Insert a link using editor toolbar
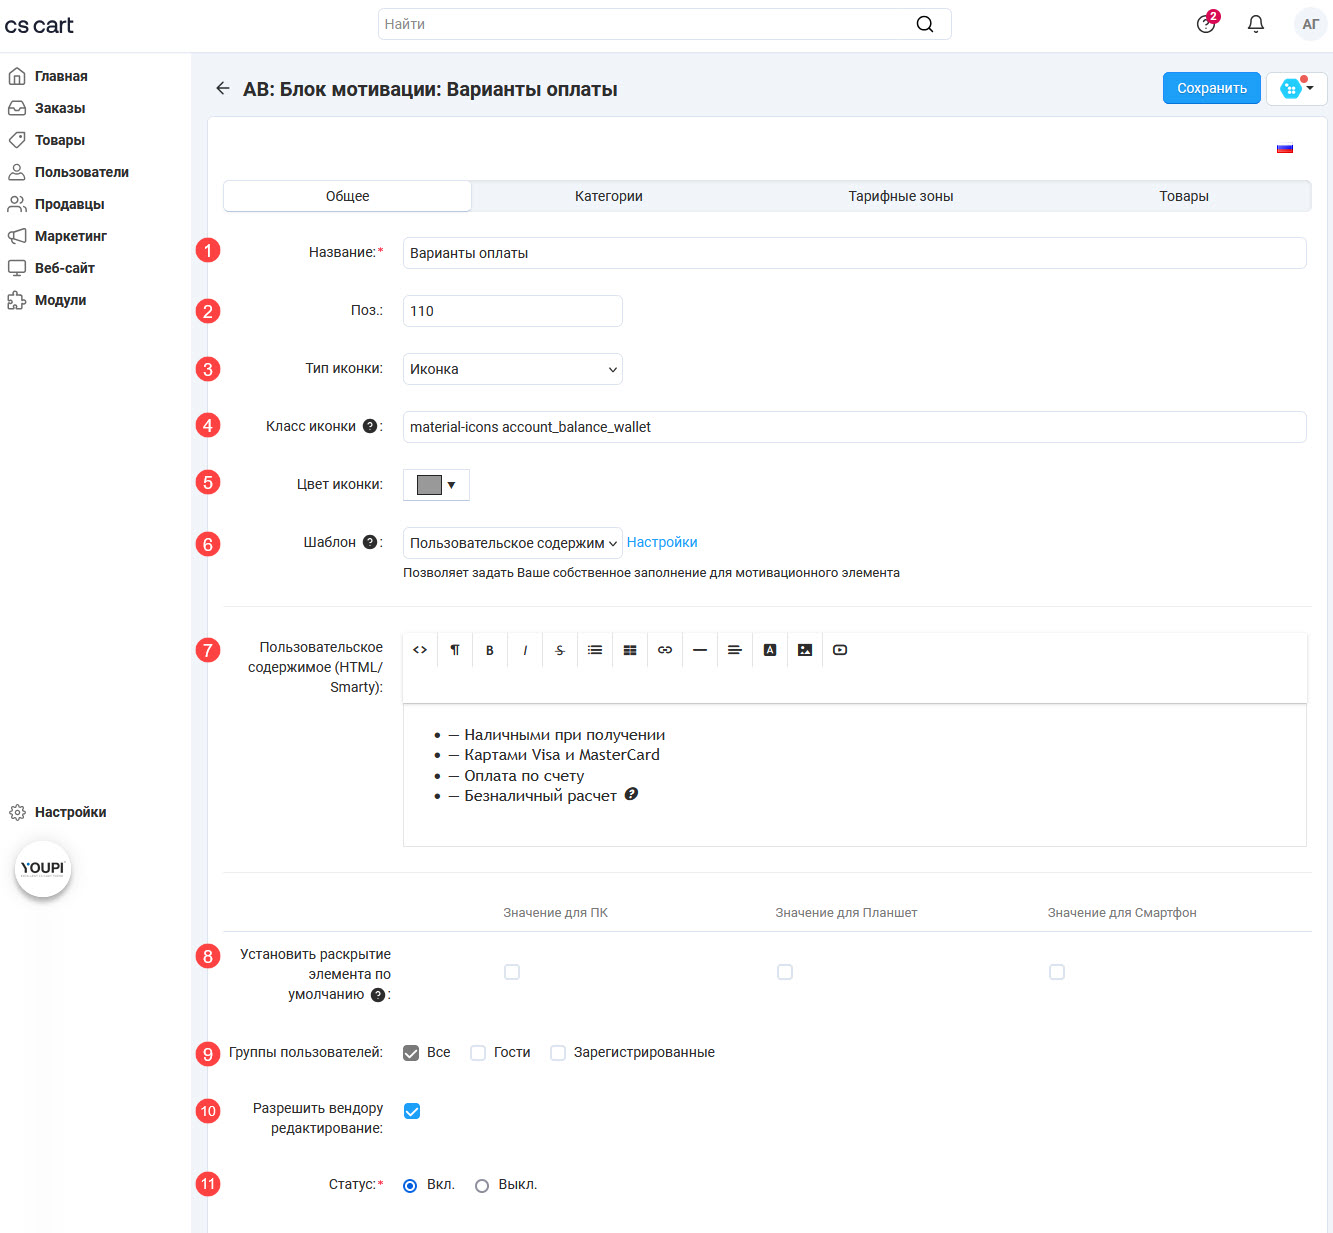The height and width of the screenshot is (1233, 1333). pyautogui.click(x=665, y=650)
